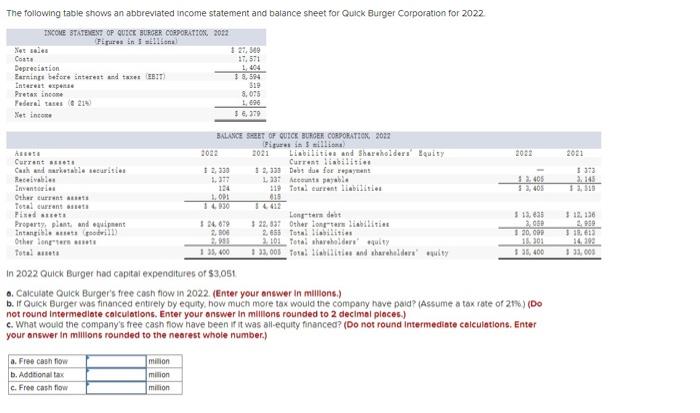Click the Inventories 2022 value 124

(224, 188)
